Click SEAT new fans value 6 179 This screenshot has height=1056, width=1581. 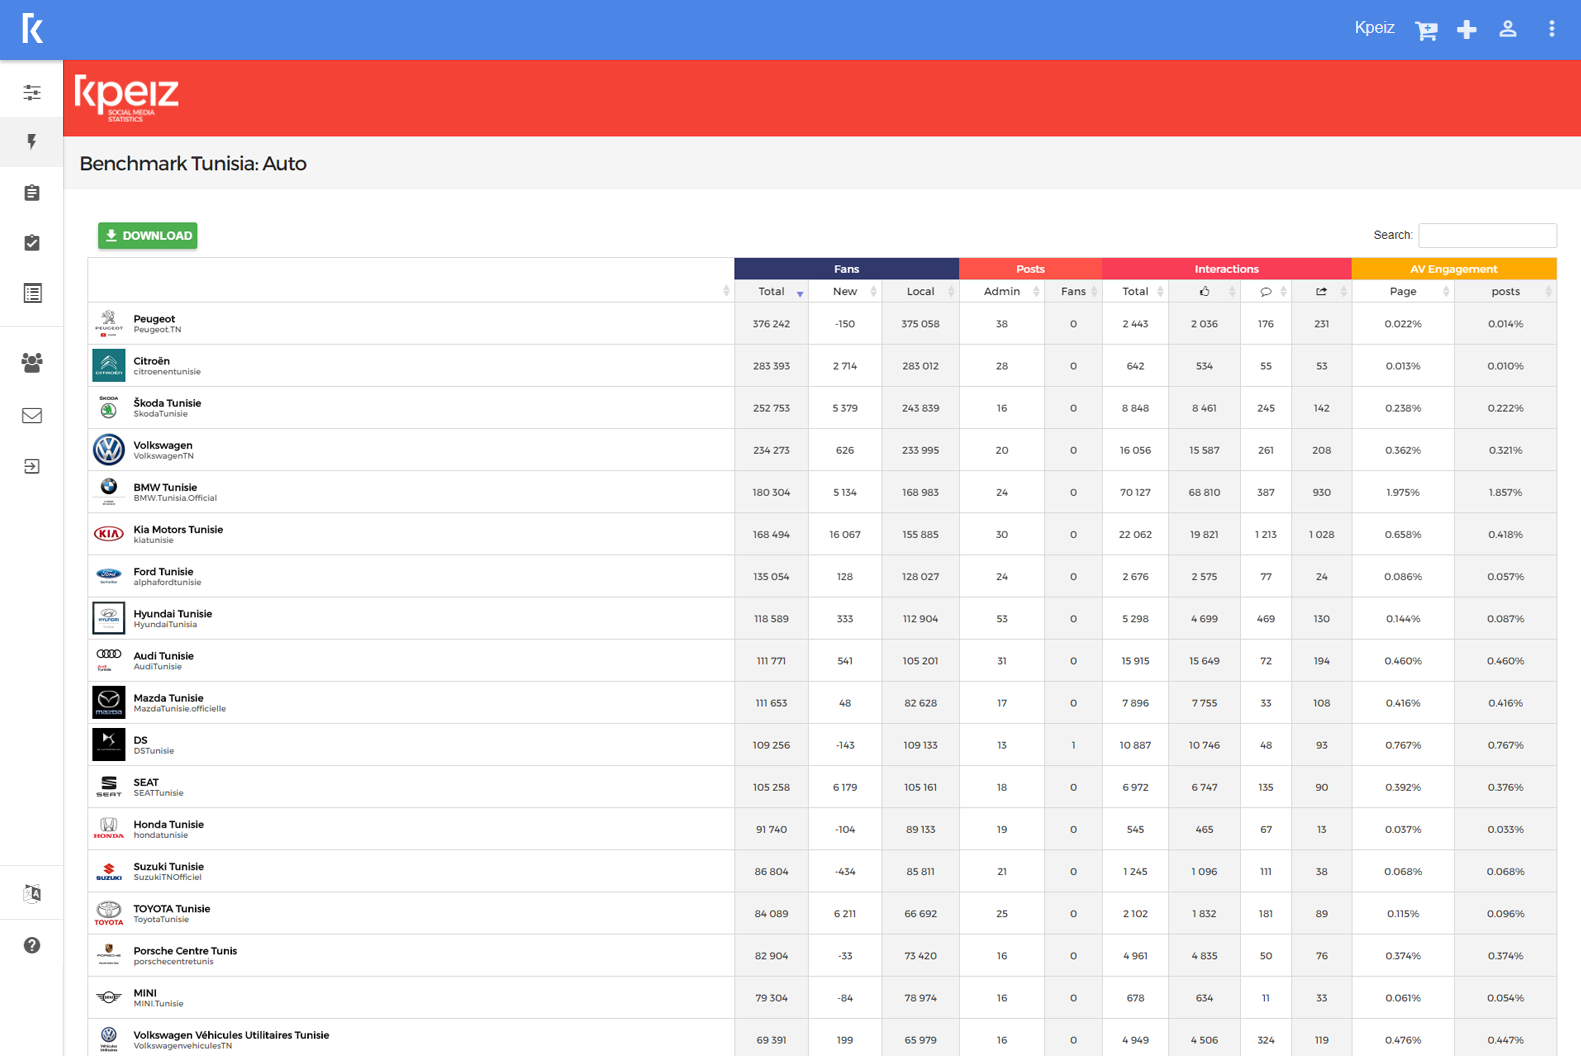click(845, 787)
